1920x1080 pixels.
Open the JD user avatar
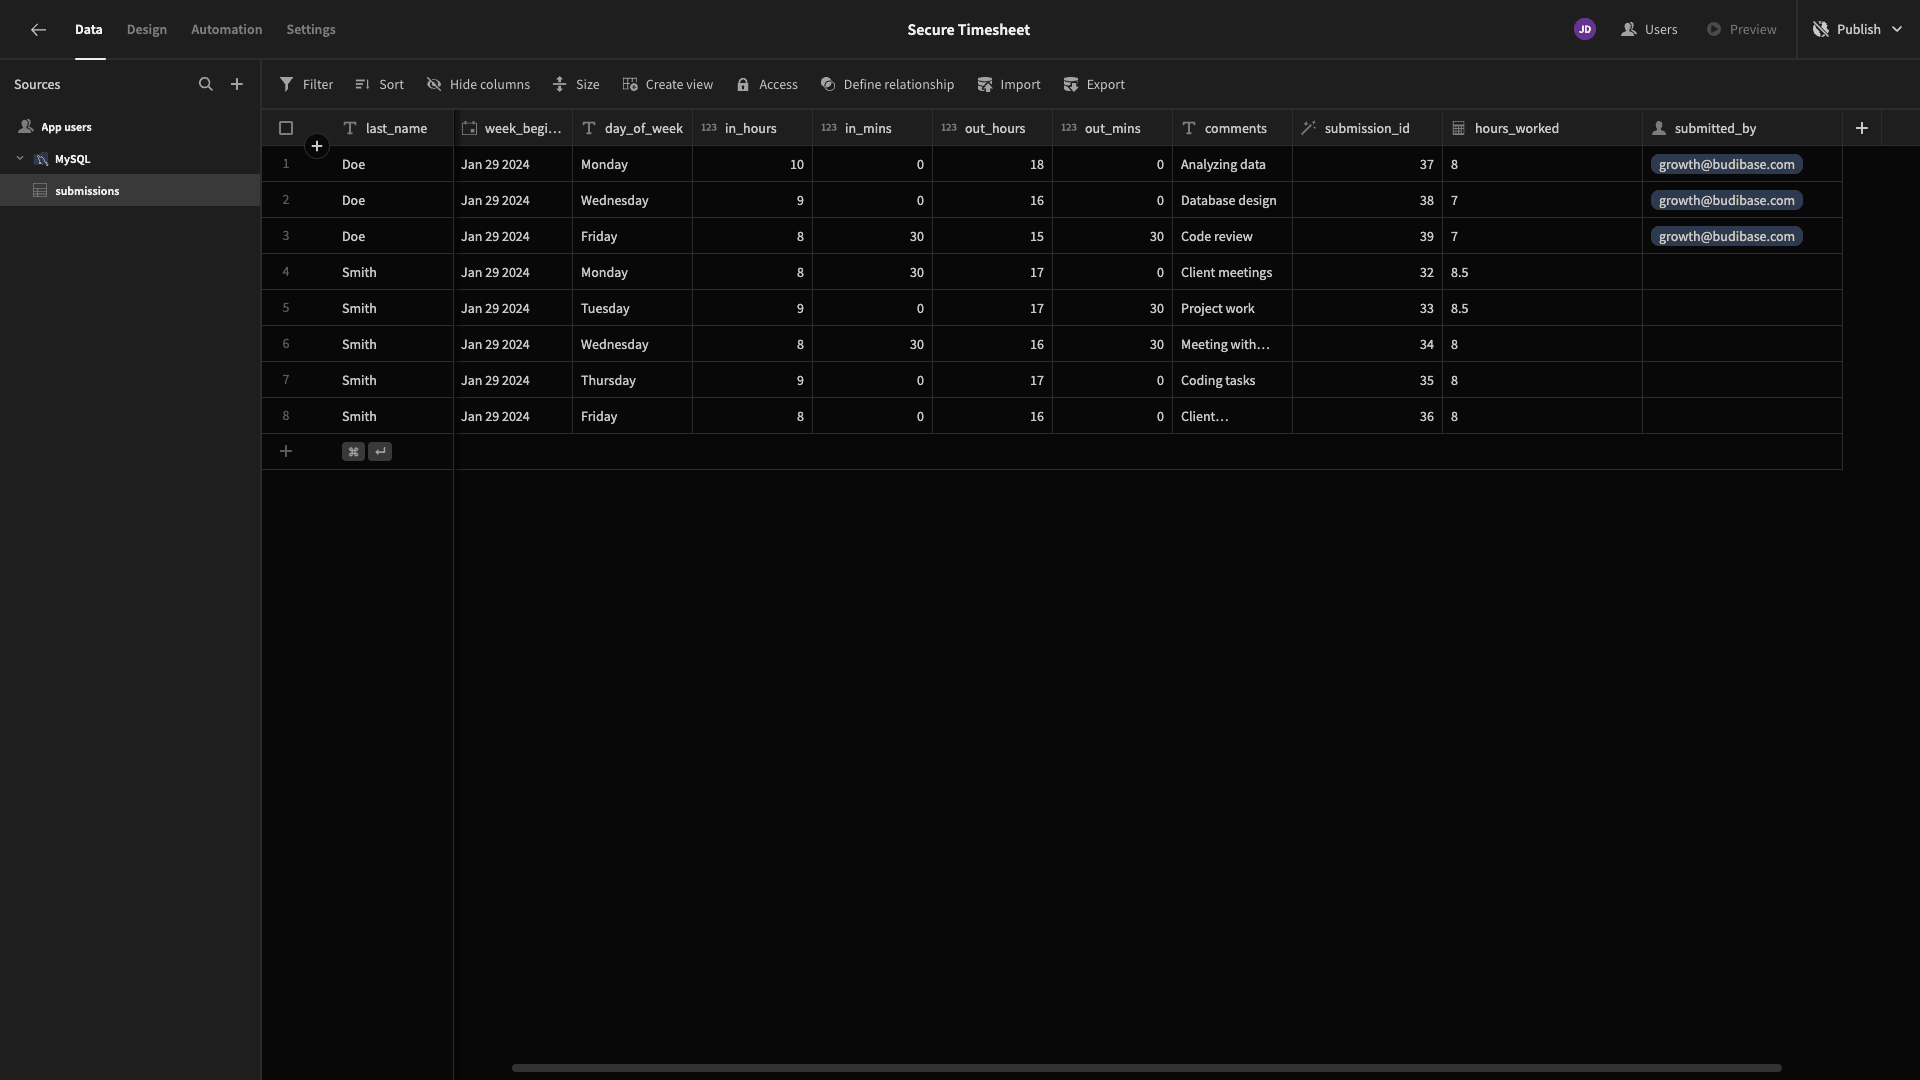tap(1584, 30)
